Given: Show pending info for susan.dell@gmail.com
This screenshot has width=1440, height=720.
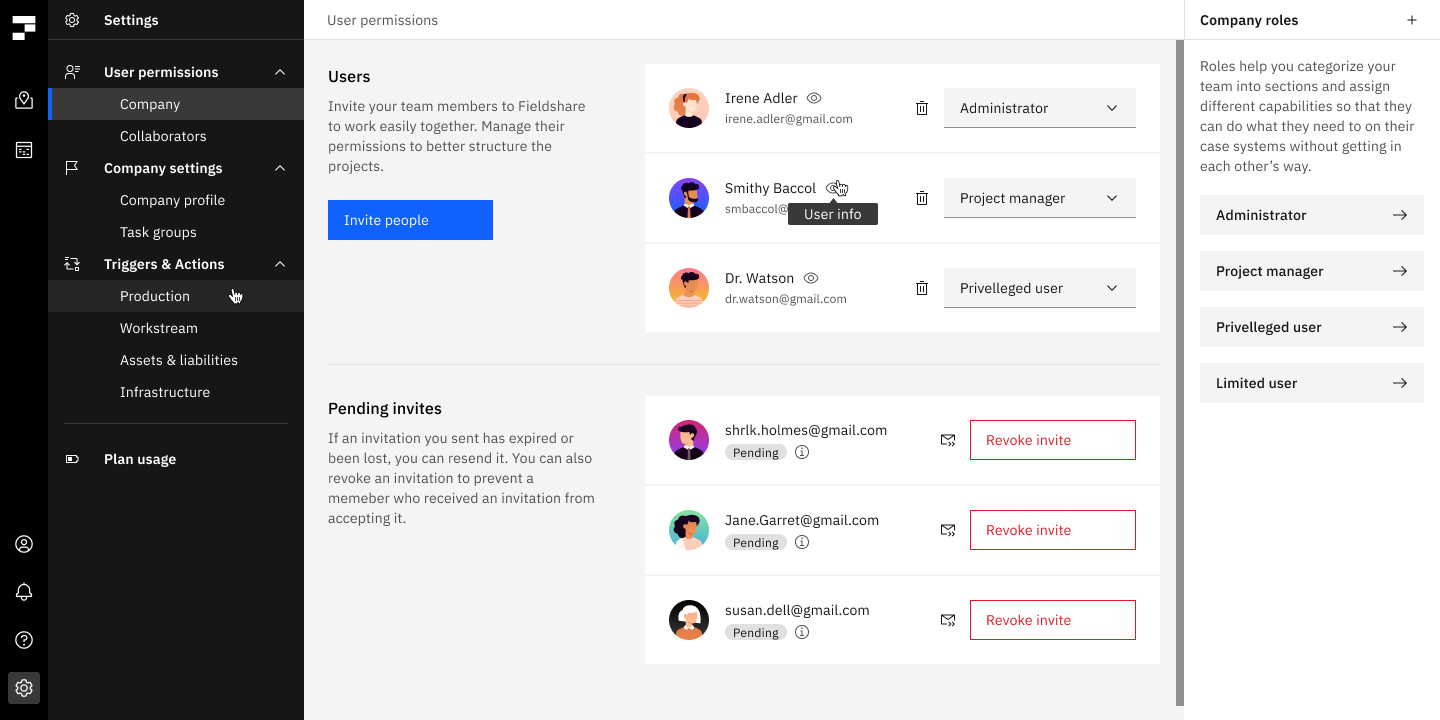Looking at the screenshot, I should 802,632.
